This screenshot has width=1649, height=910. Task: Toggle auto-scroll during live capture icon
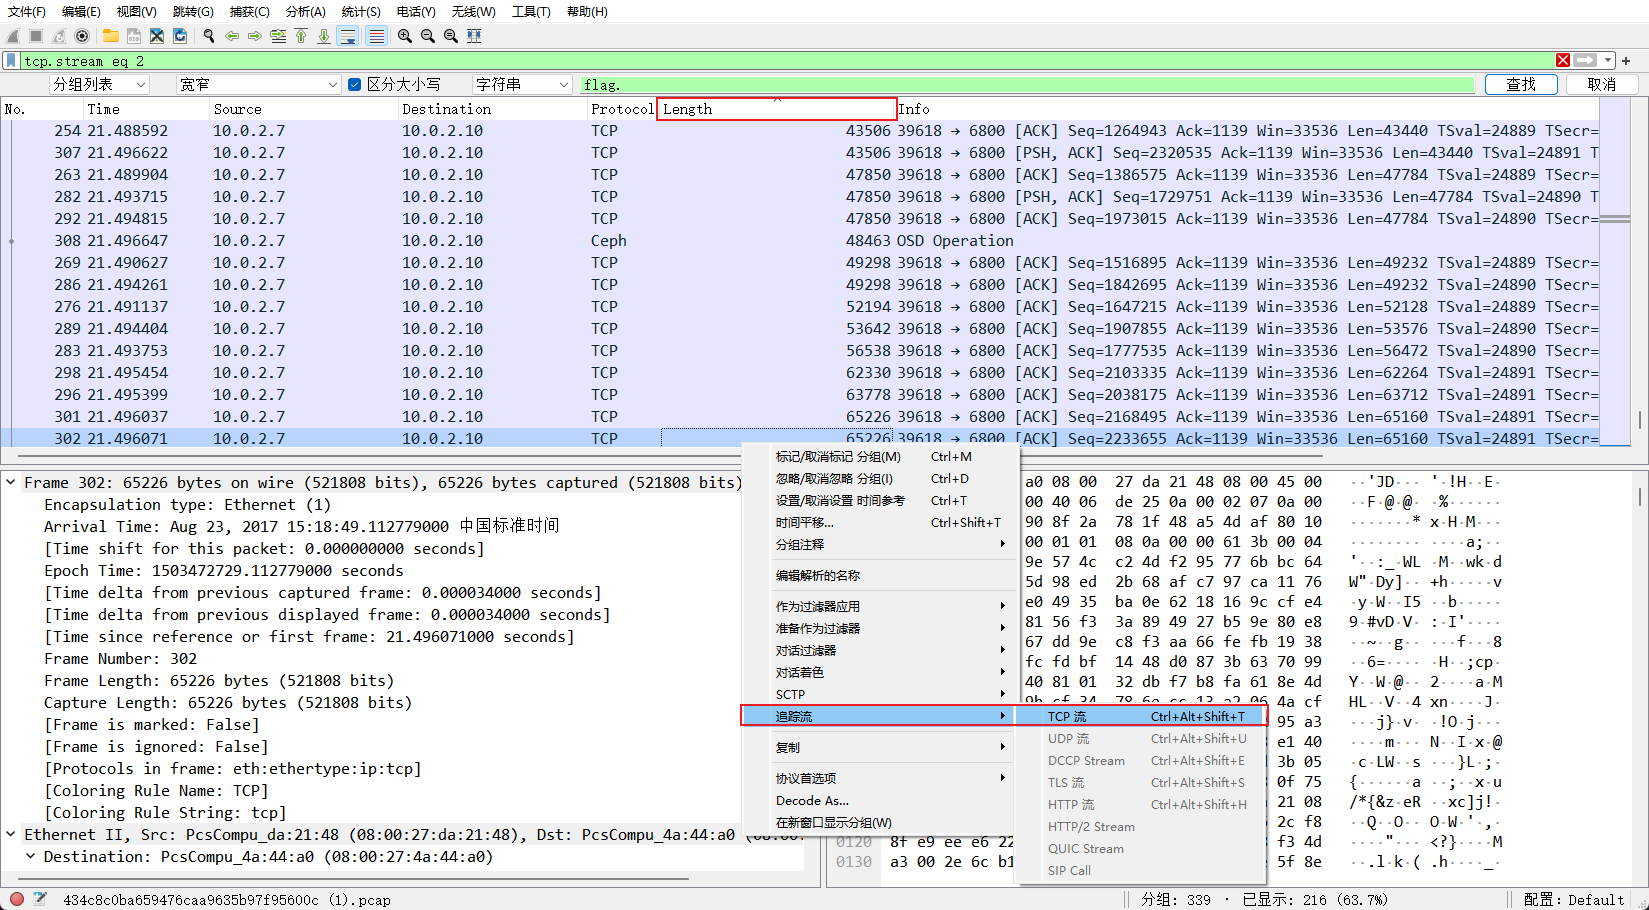[x=348, y=36]
